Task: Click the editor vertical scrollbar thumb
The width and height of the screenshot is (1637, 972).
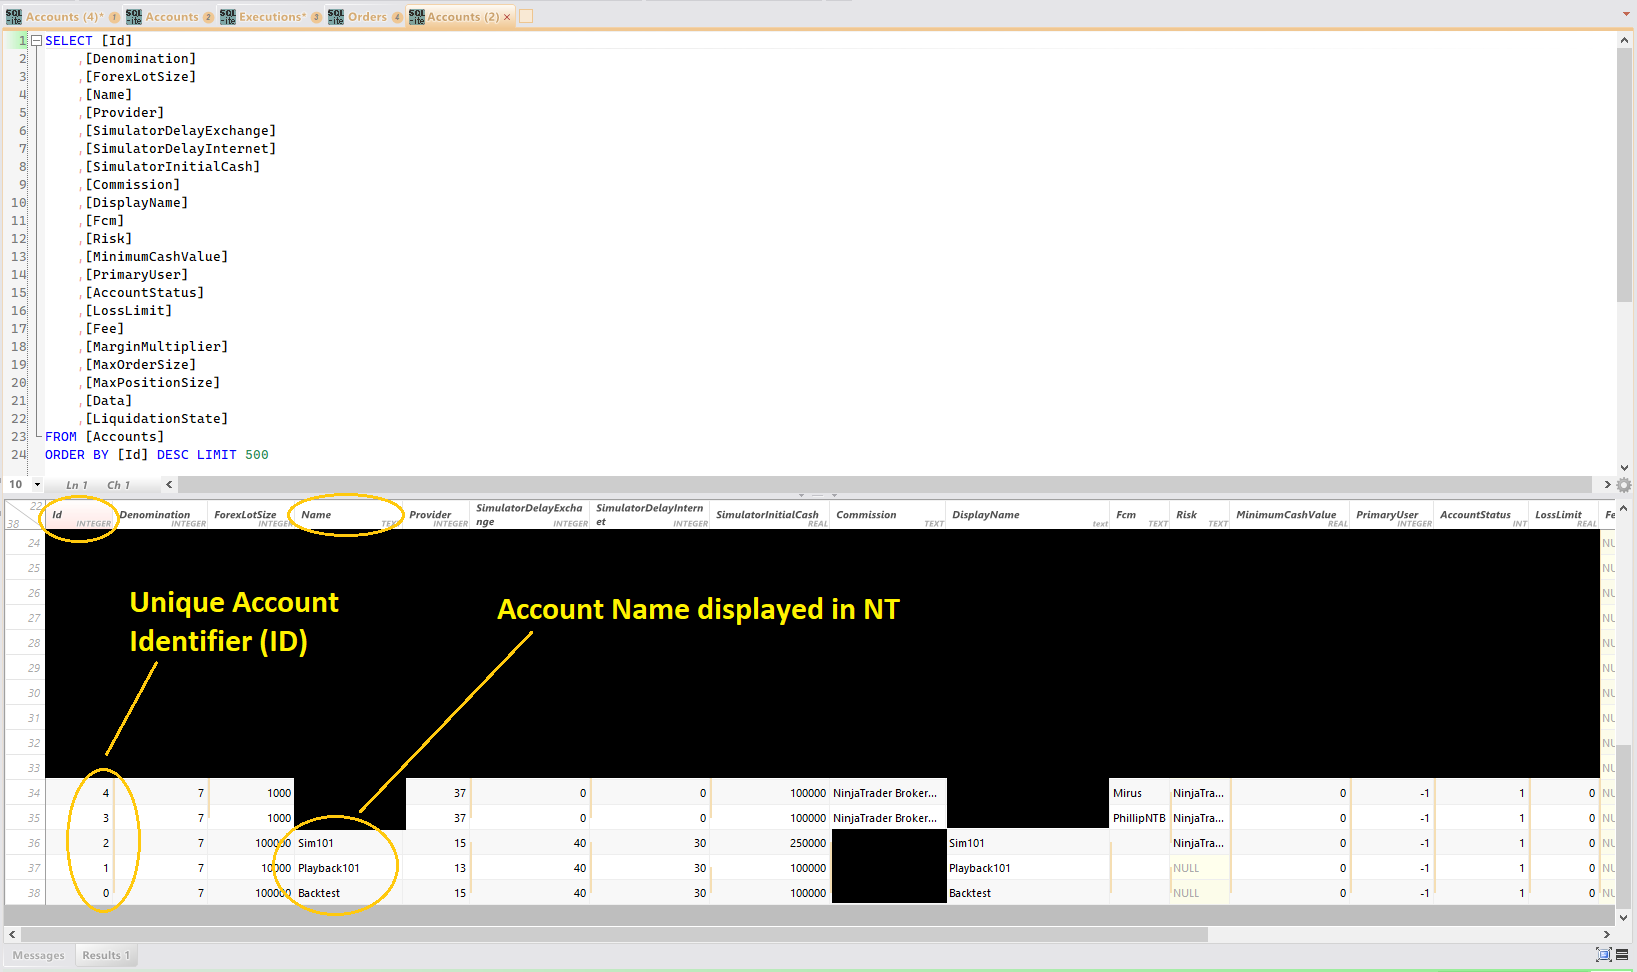Action: 1624,174
